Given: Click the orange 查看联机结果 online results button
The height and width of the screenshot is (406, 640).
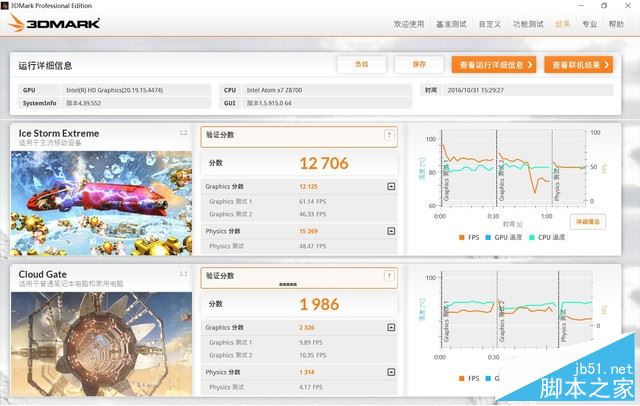Looking at the screenshot, I should [579, 64].
